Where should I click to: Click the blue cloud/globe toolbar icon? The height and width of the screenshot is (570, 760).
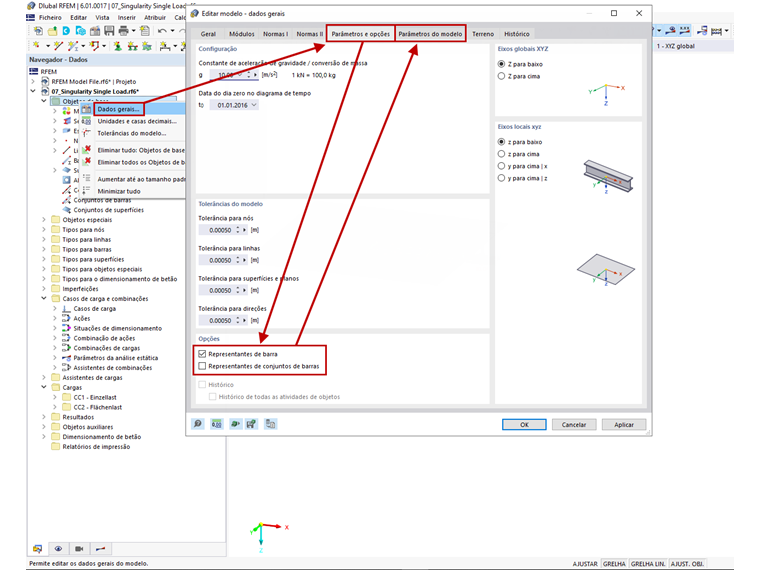coord(80,31)
